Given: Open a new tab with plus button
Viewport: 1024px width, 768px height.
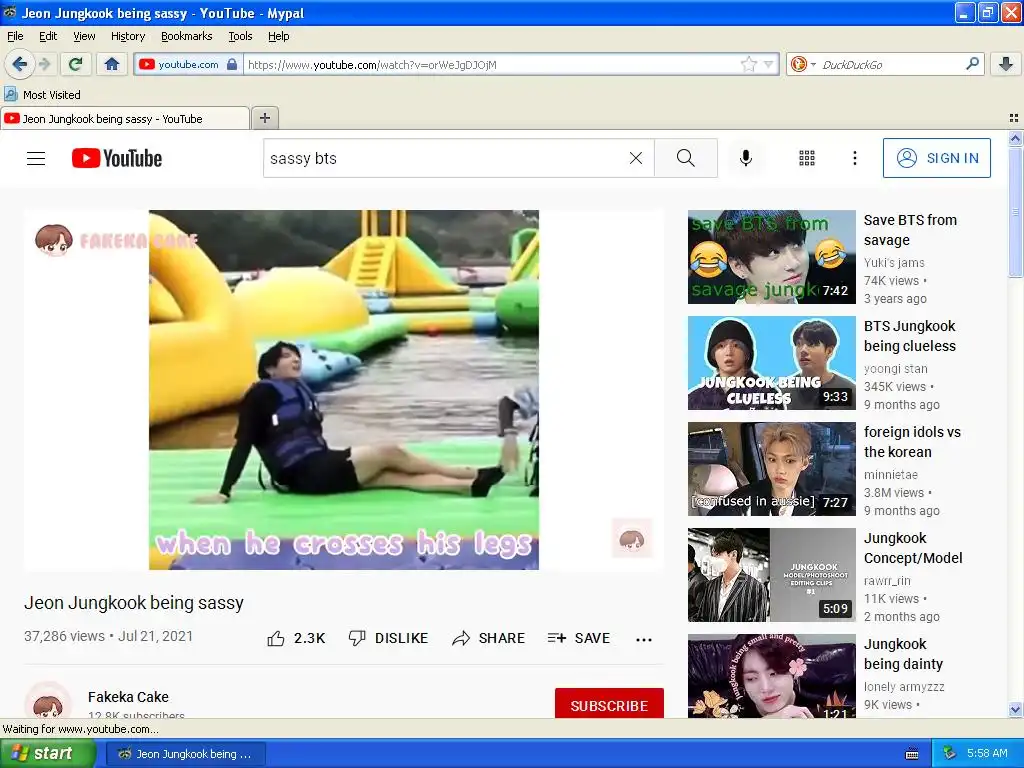Looking at the screenshot, I should (x=264, y=118).
